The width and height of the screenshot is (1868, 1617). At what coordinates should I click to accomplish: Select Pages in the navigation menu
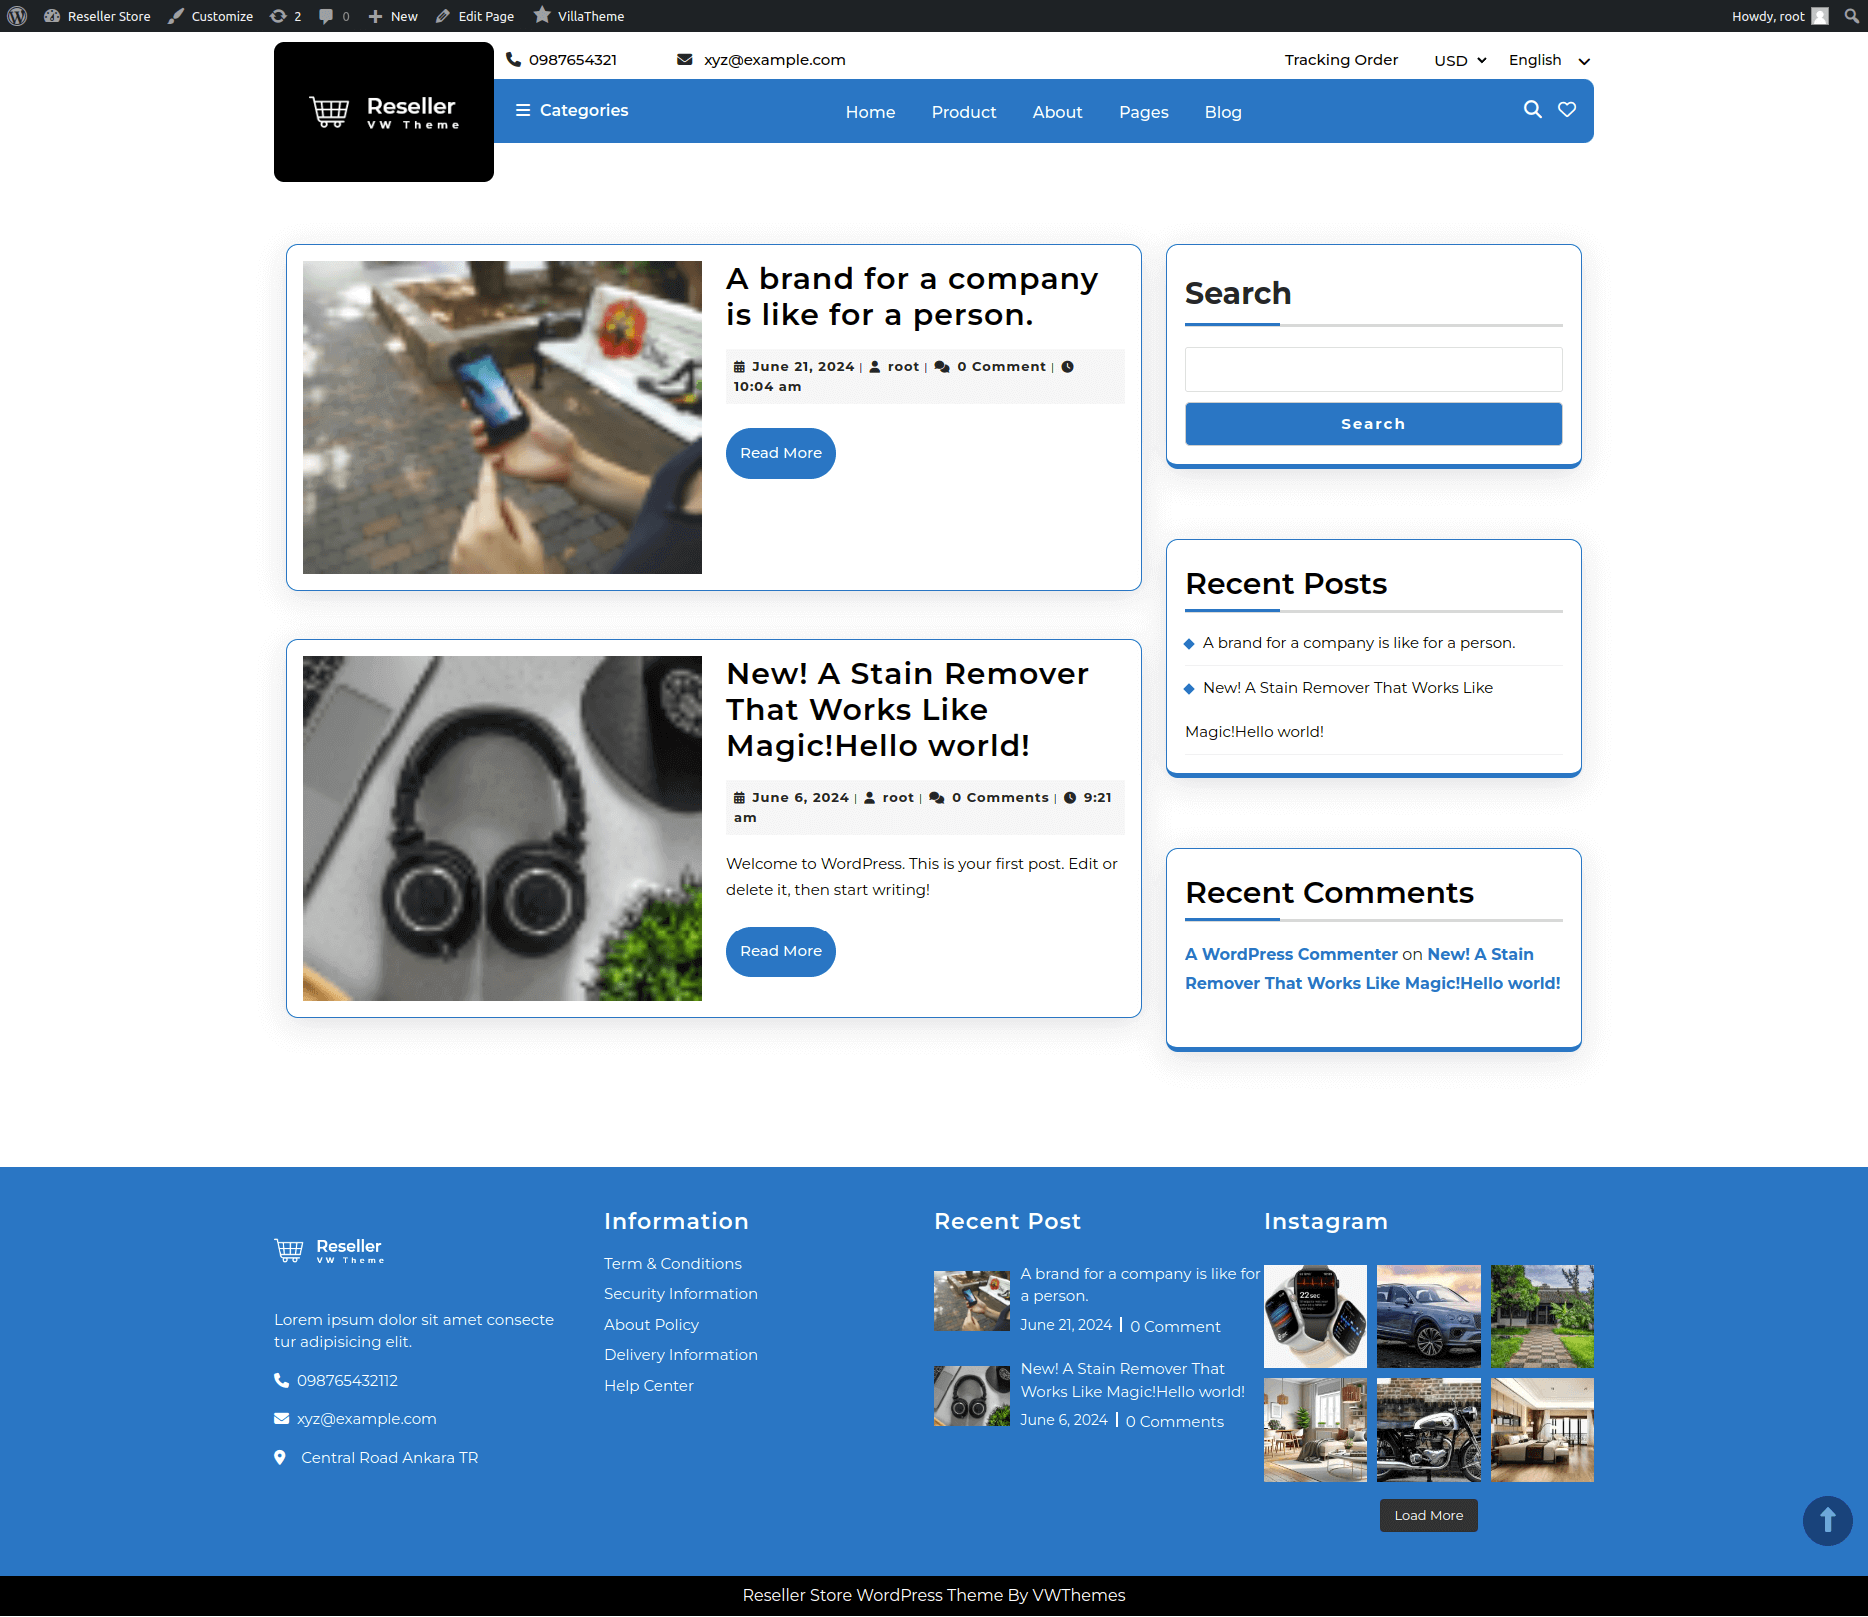click(1143, 112)
